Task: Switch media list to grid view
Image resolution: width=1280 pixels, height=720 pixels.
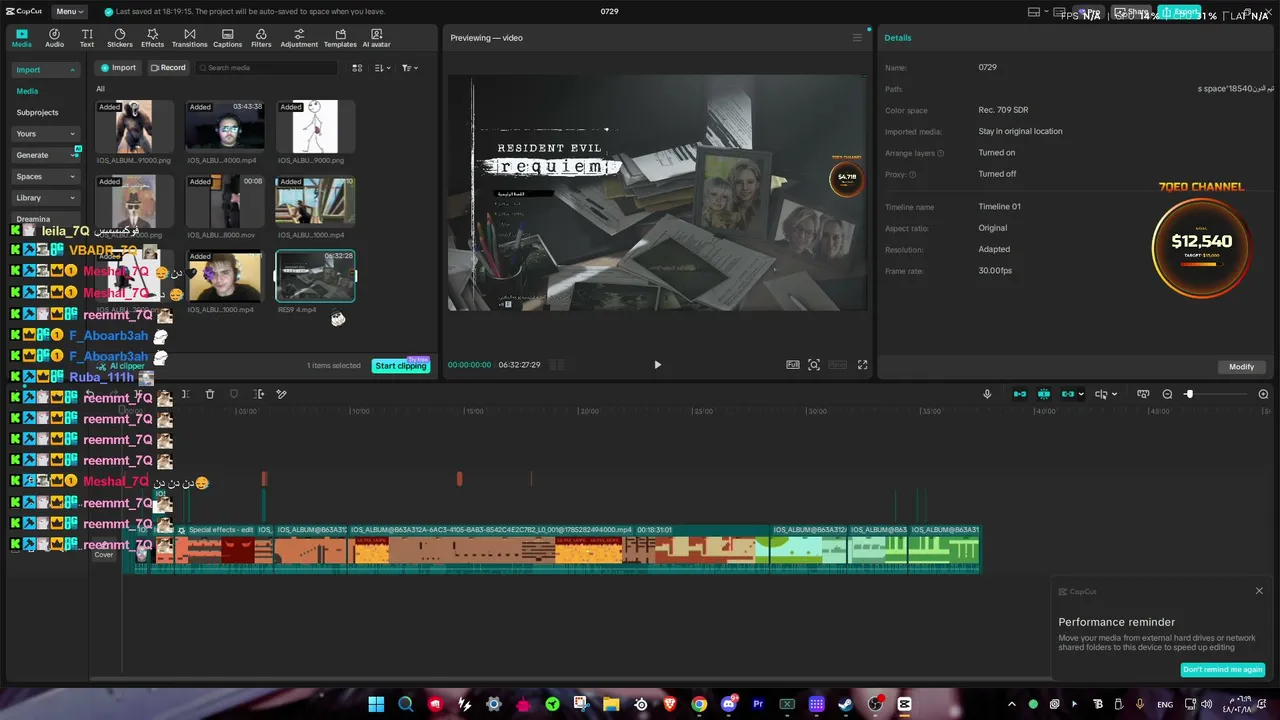Action: pyautogui.click(x=357, y=68)
